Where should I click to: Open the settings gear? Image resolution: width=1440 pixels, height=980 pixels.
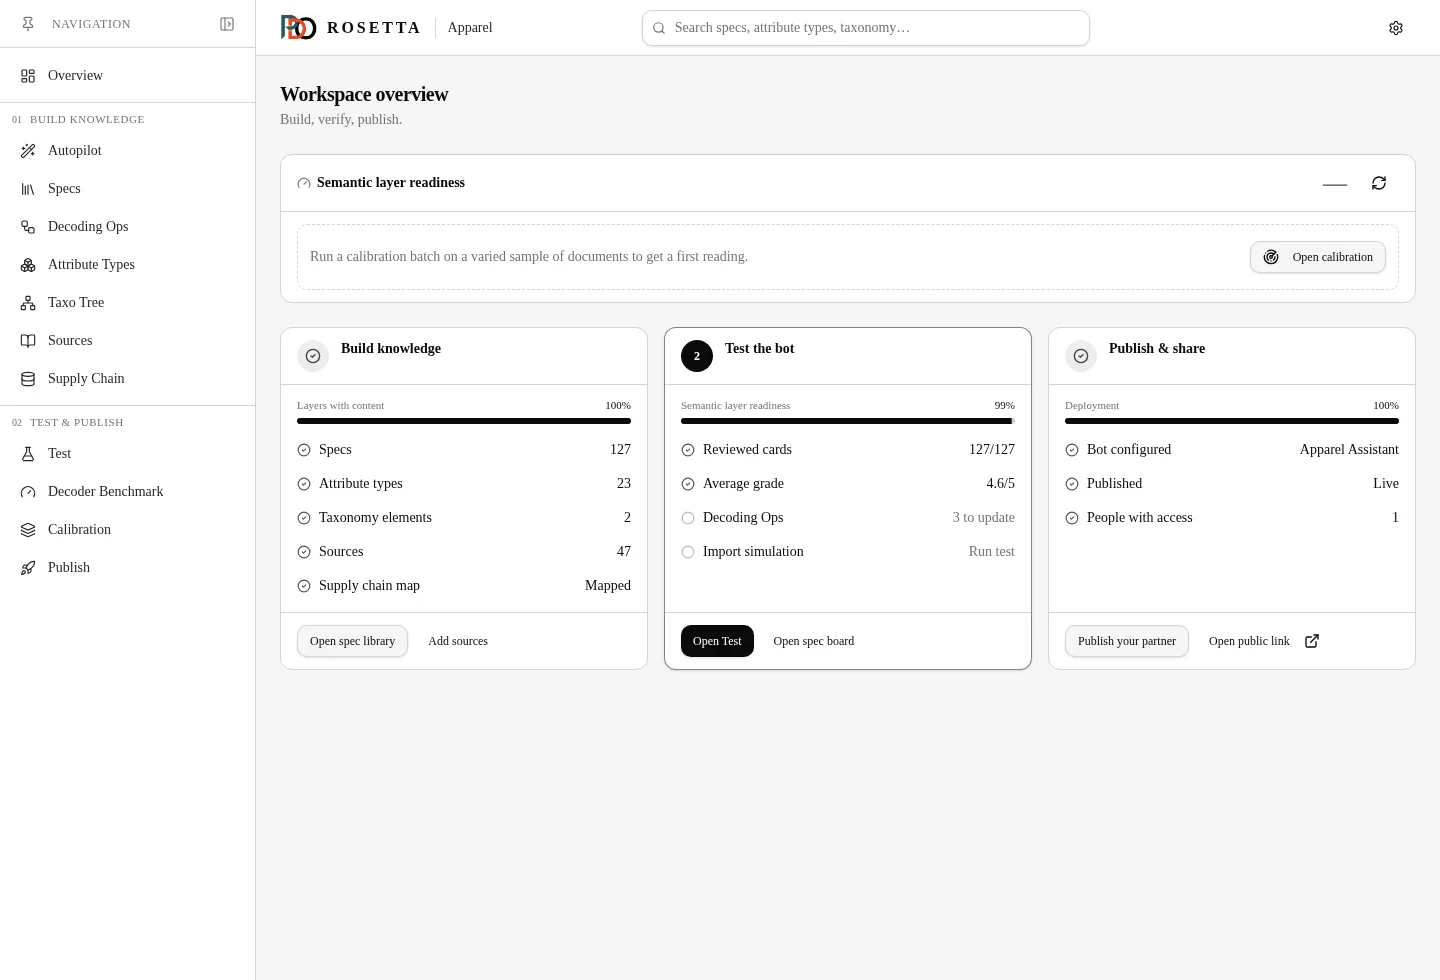[x=1396, y=28]
